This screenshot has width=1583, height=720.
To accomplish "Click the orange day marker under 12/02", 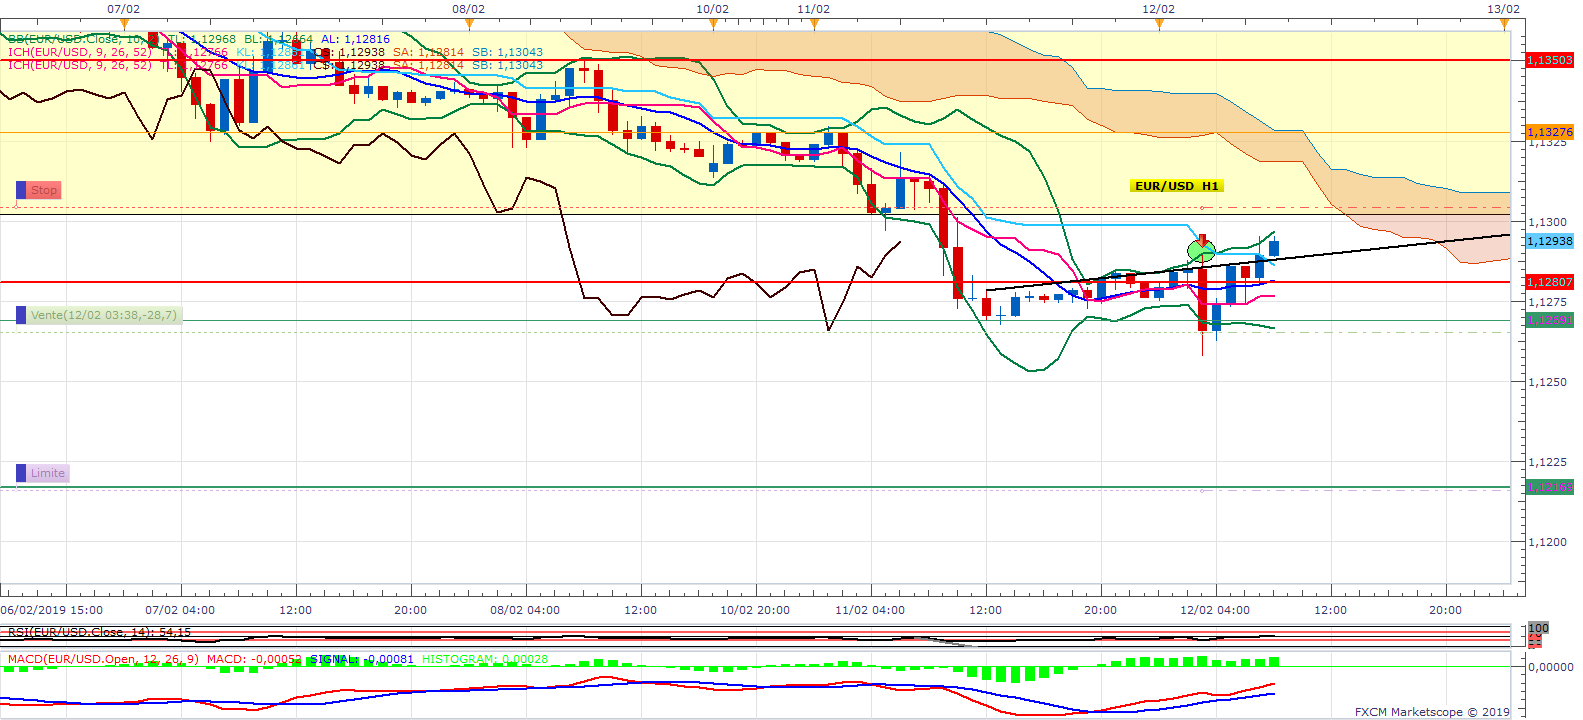I will 1159,24.
